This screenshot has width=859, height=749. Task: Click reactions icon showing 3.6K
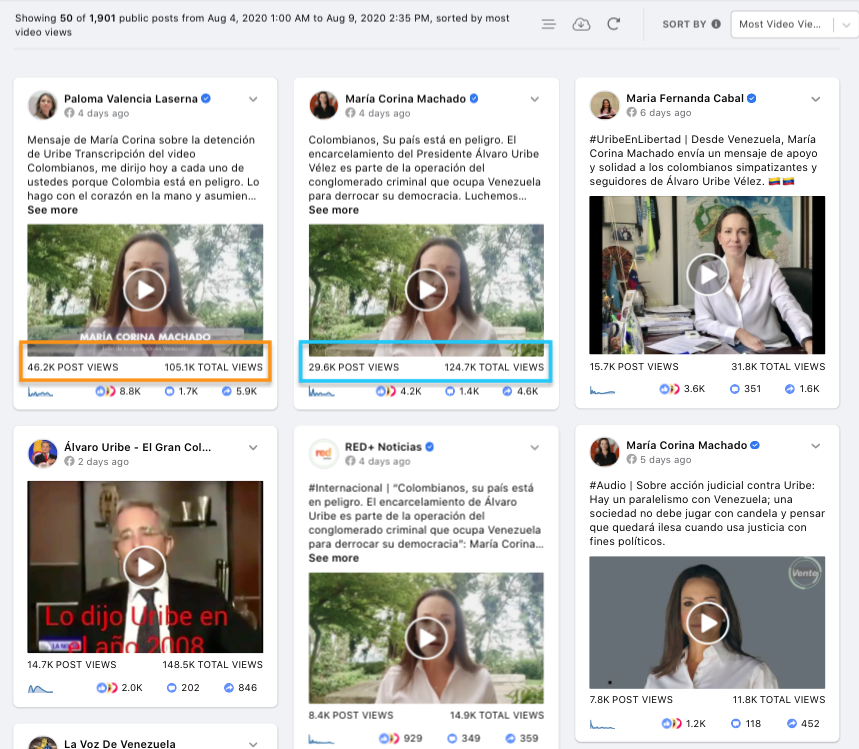[x=669, y=388]
